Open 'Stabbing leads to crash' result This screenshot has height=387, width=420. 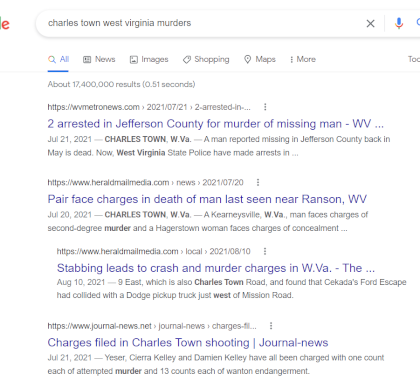(x=216, y=268)
